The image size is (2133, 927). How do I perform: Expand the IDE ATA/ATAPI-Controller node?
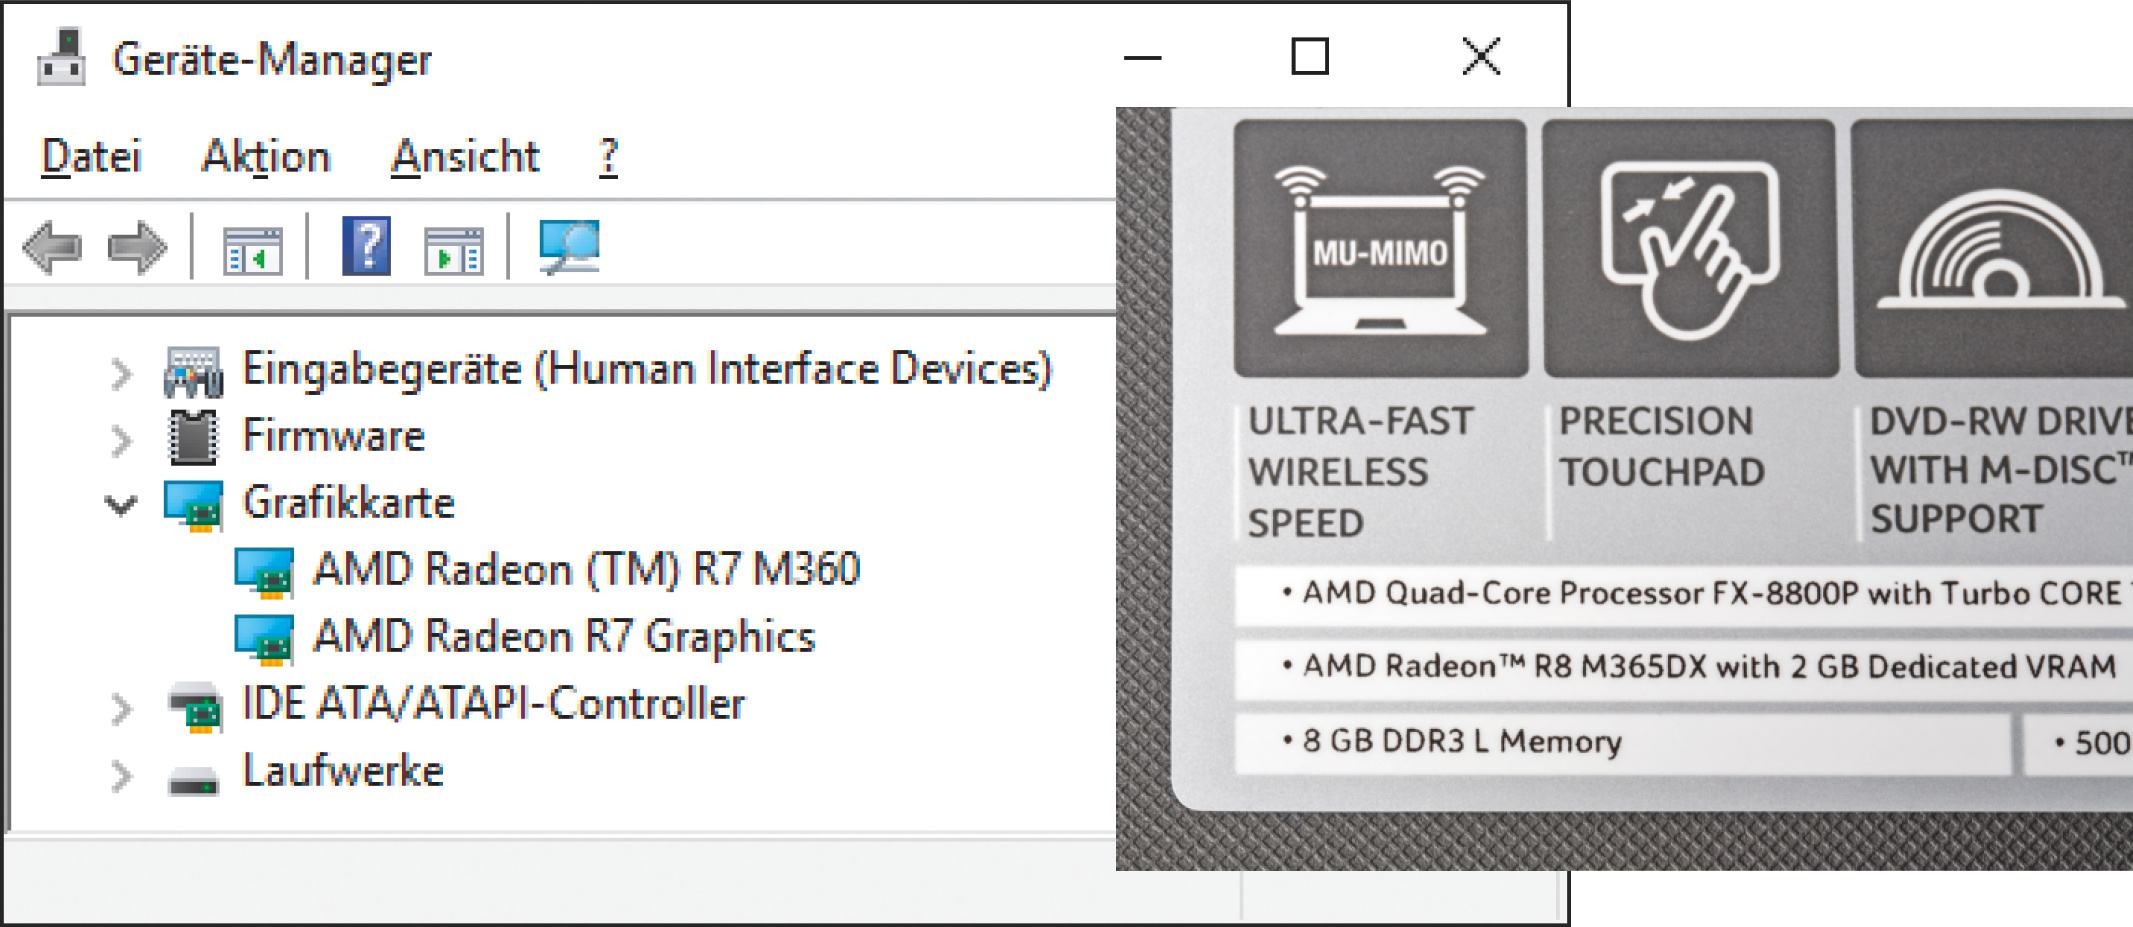click(x=121, y=709)
